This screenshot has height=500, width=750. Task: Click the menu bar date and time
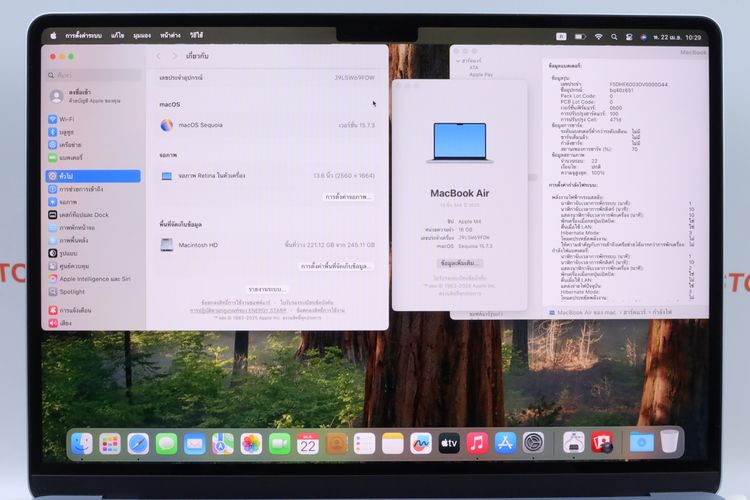tap(677, 37)
